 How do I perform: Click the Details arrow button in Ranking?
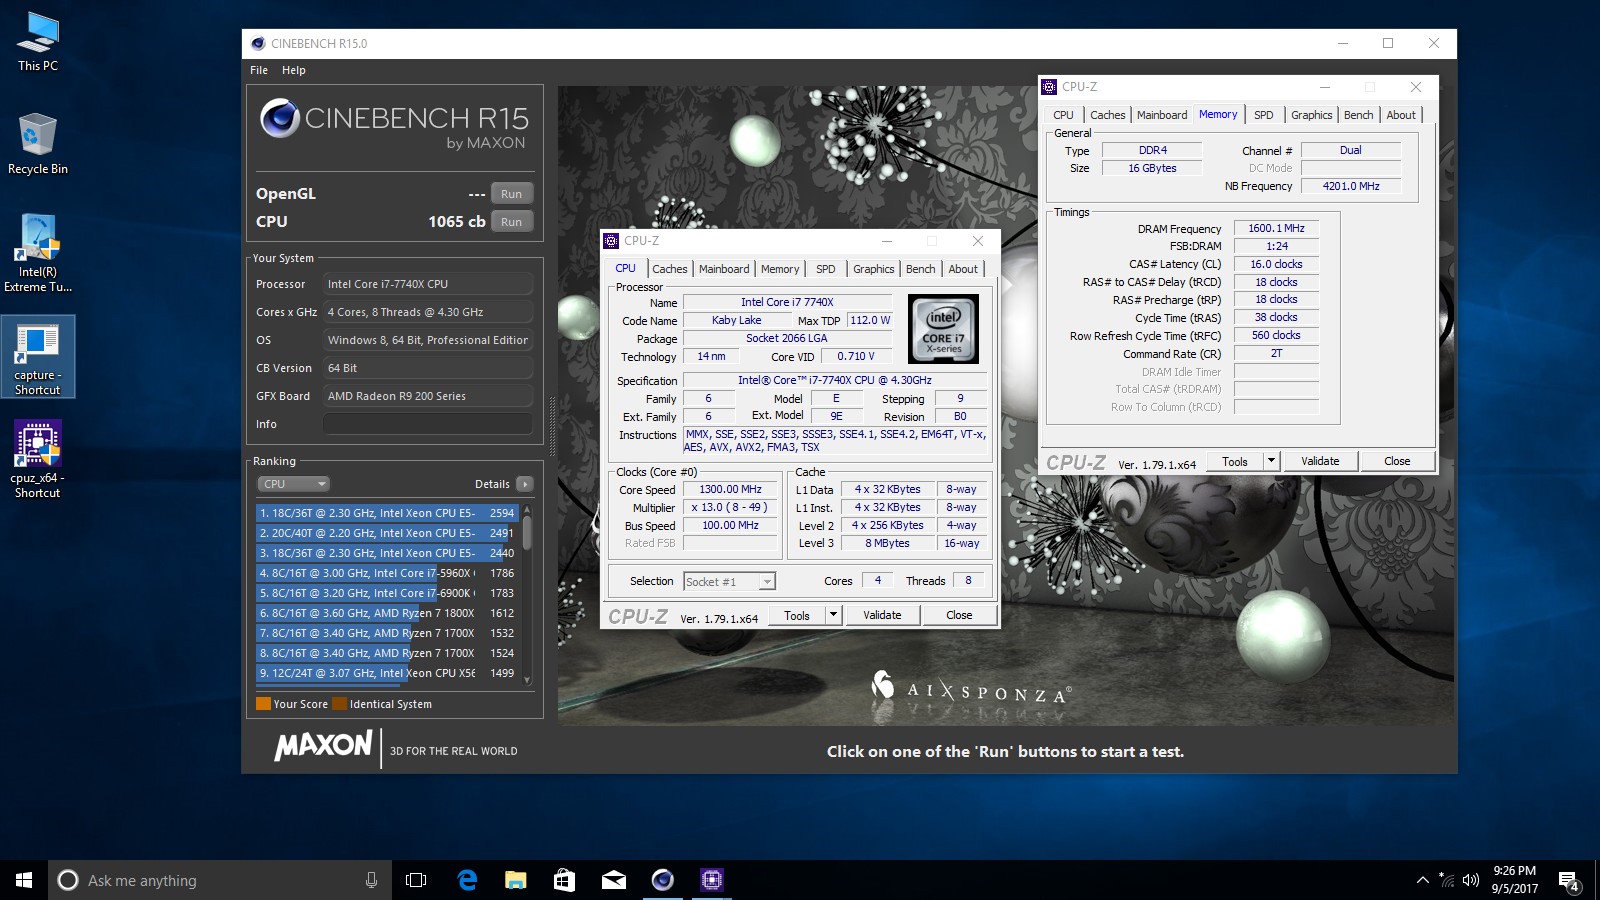pyautogui.click(x=525, y=484)
